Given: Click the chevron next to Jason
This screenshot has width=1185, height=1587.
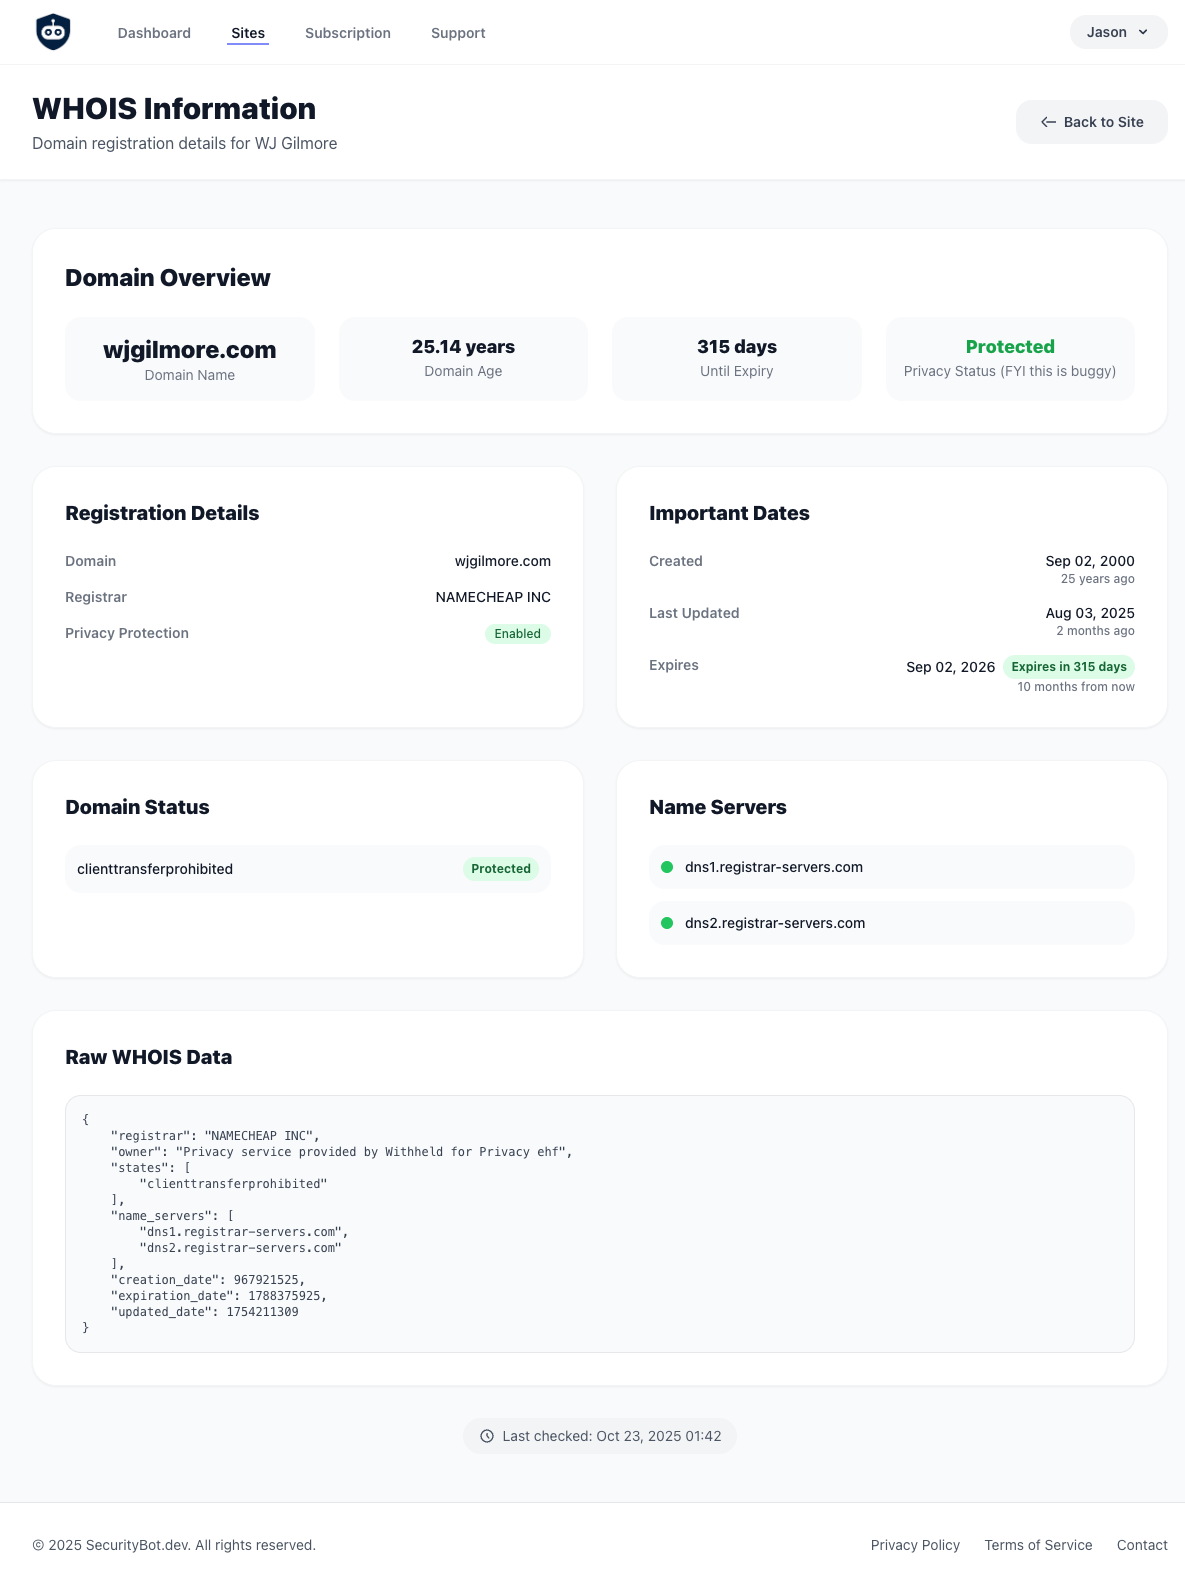Looking at the screenshot, I should pos(1143,32).
